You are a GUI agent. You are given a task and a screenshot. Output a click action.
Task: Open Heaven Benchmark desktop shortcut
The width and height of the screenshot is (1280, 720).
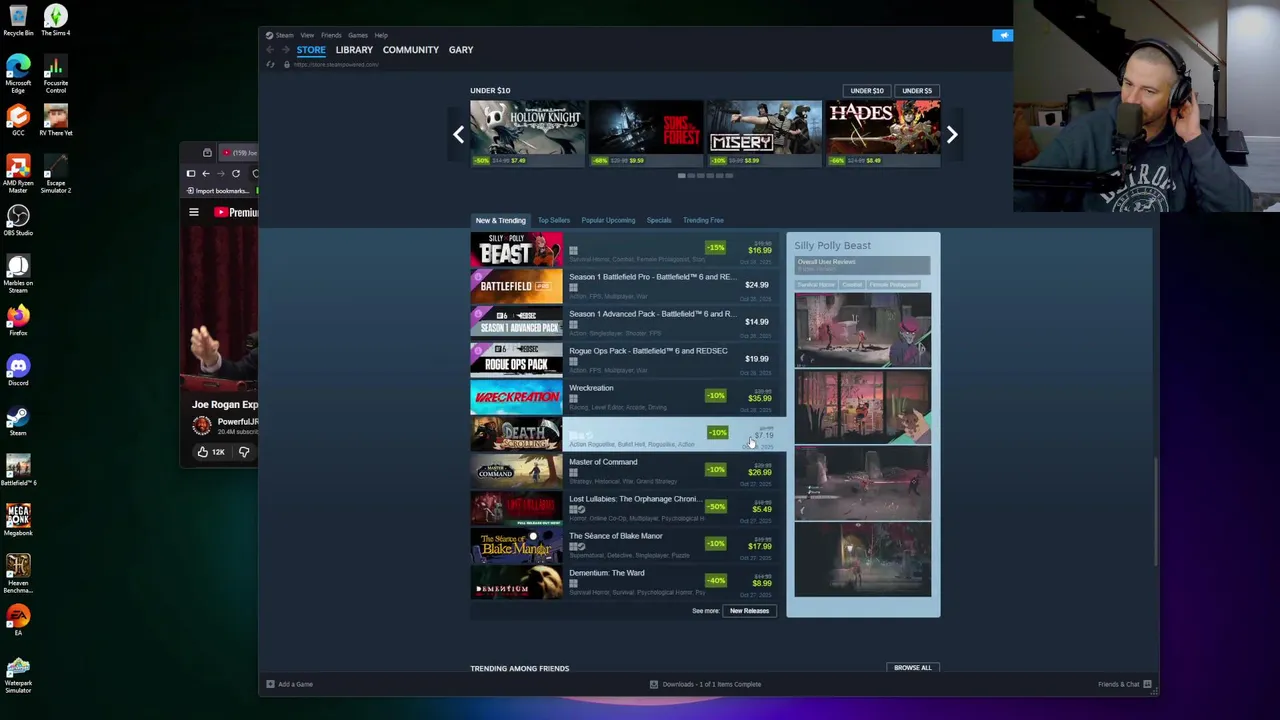tap(18, 573)
